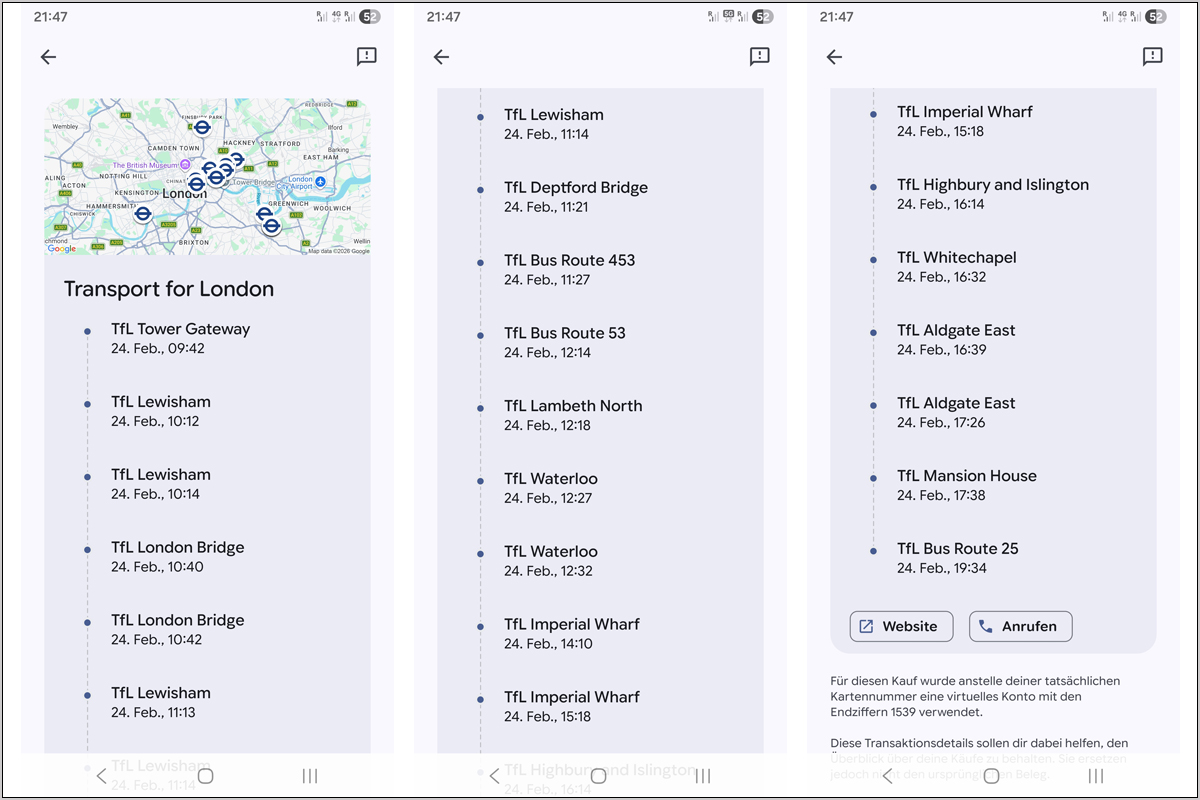Image resolution: width=1200 pixels, height=800 pixels.
Task: Select the TfL Deptford Bridge entry
Action: 575,196
